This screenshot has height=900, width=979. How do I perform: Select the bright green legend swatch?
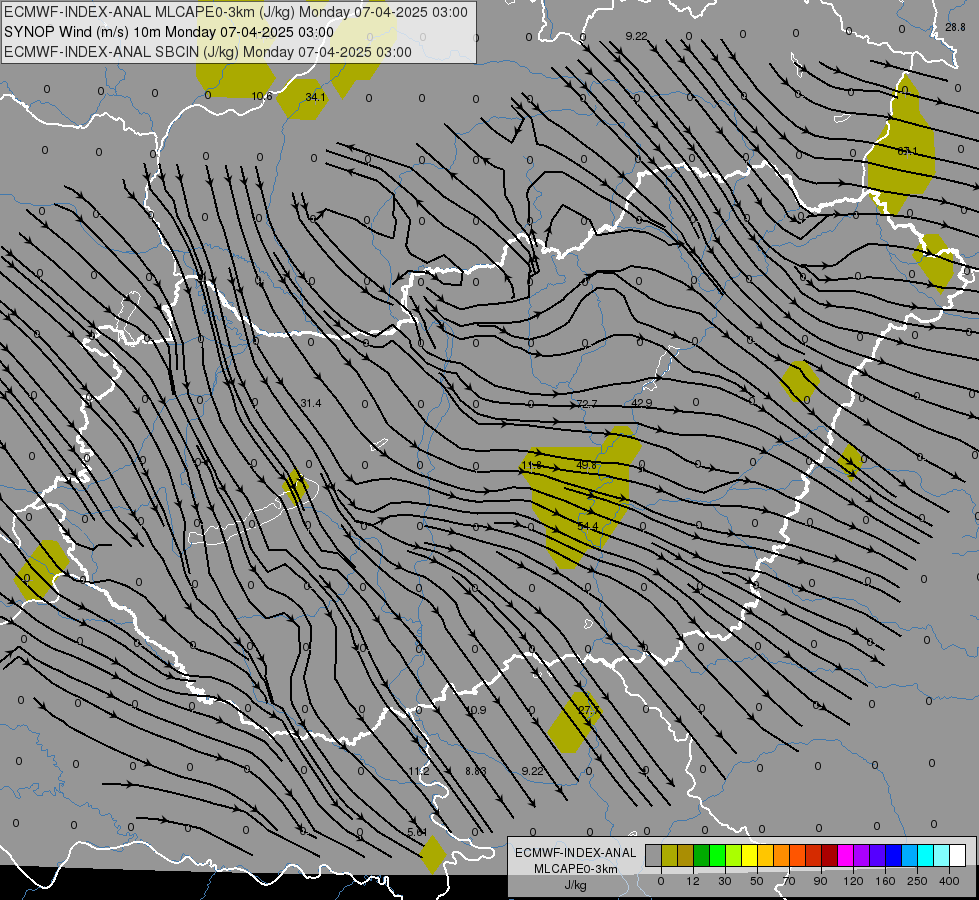(718, 855)
